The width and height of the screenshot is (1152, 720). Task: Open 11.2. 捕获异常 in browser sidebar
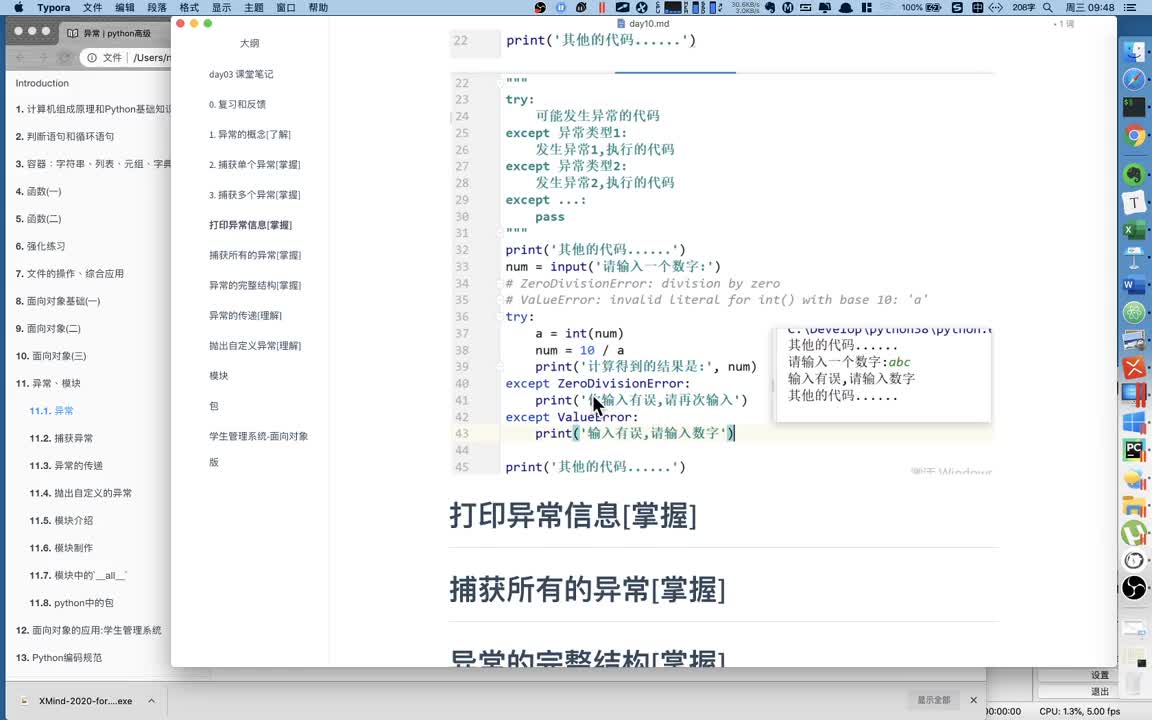click(61, 438)
